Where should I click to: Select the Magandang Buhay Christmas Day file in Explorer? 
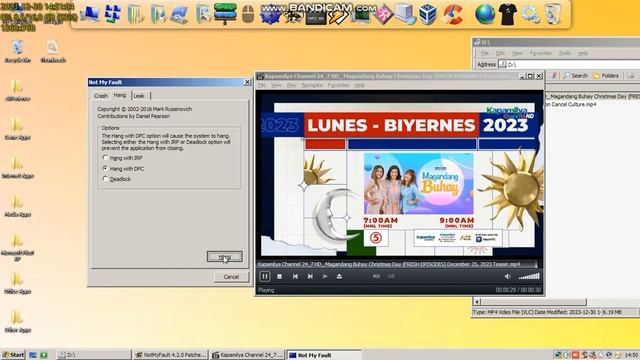pyautogui.click(x=592, y=96)
